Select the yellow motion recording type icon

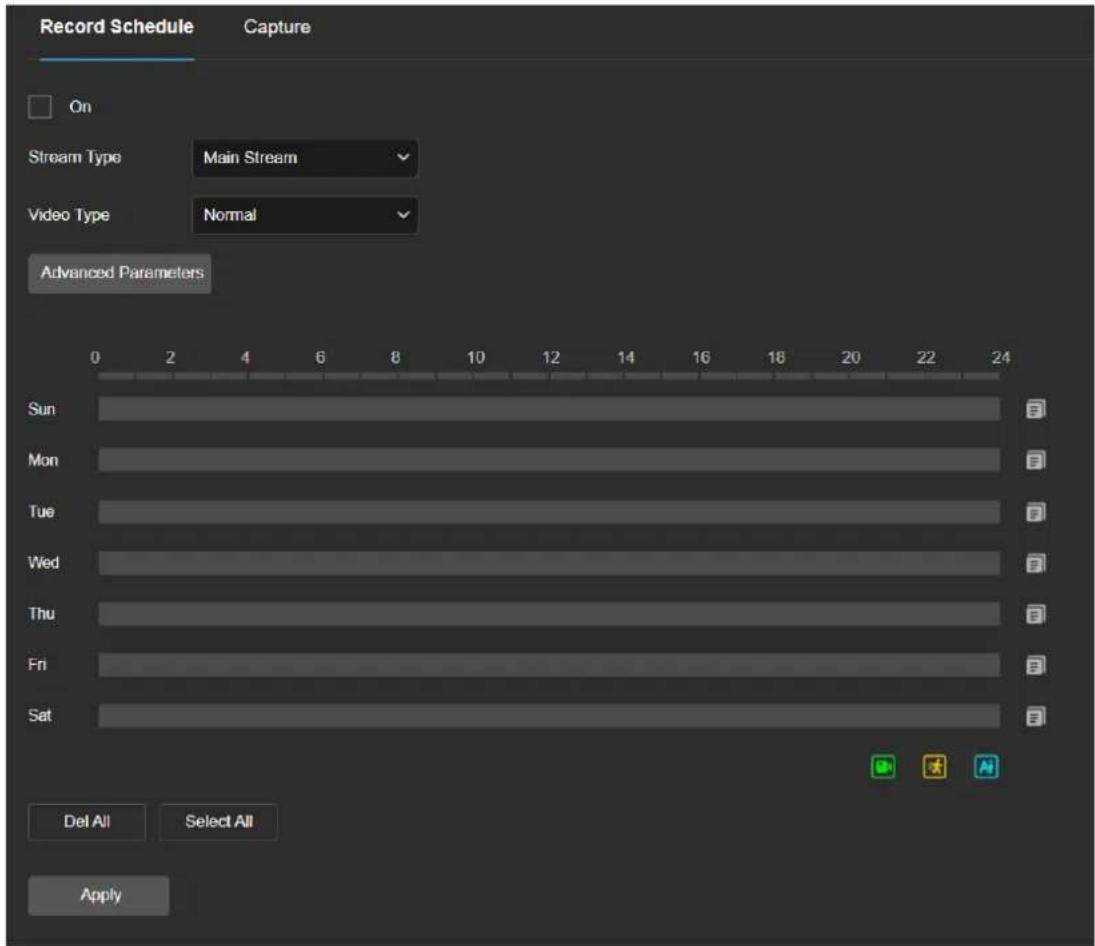934,767
